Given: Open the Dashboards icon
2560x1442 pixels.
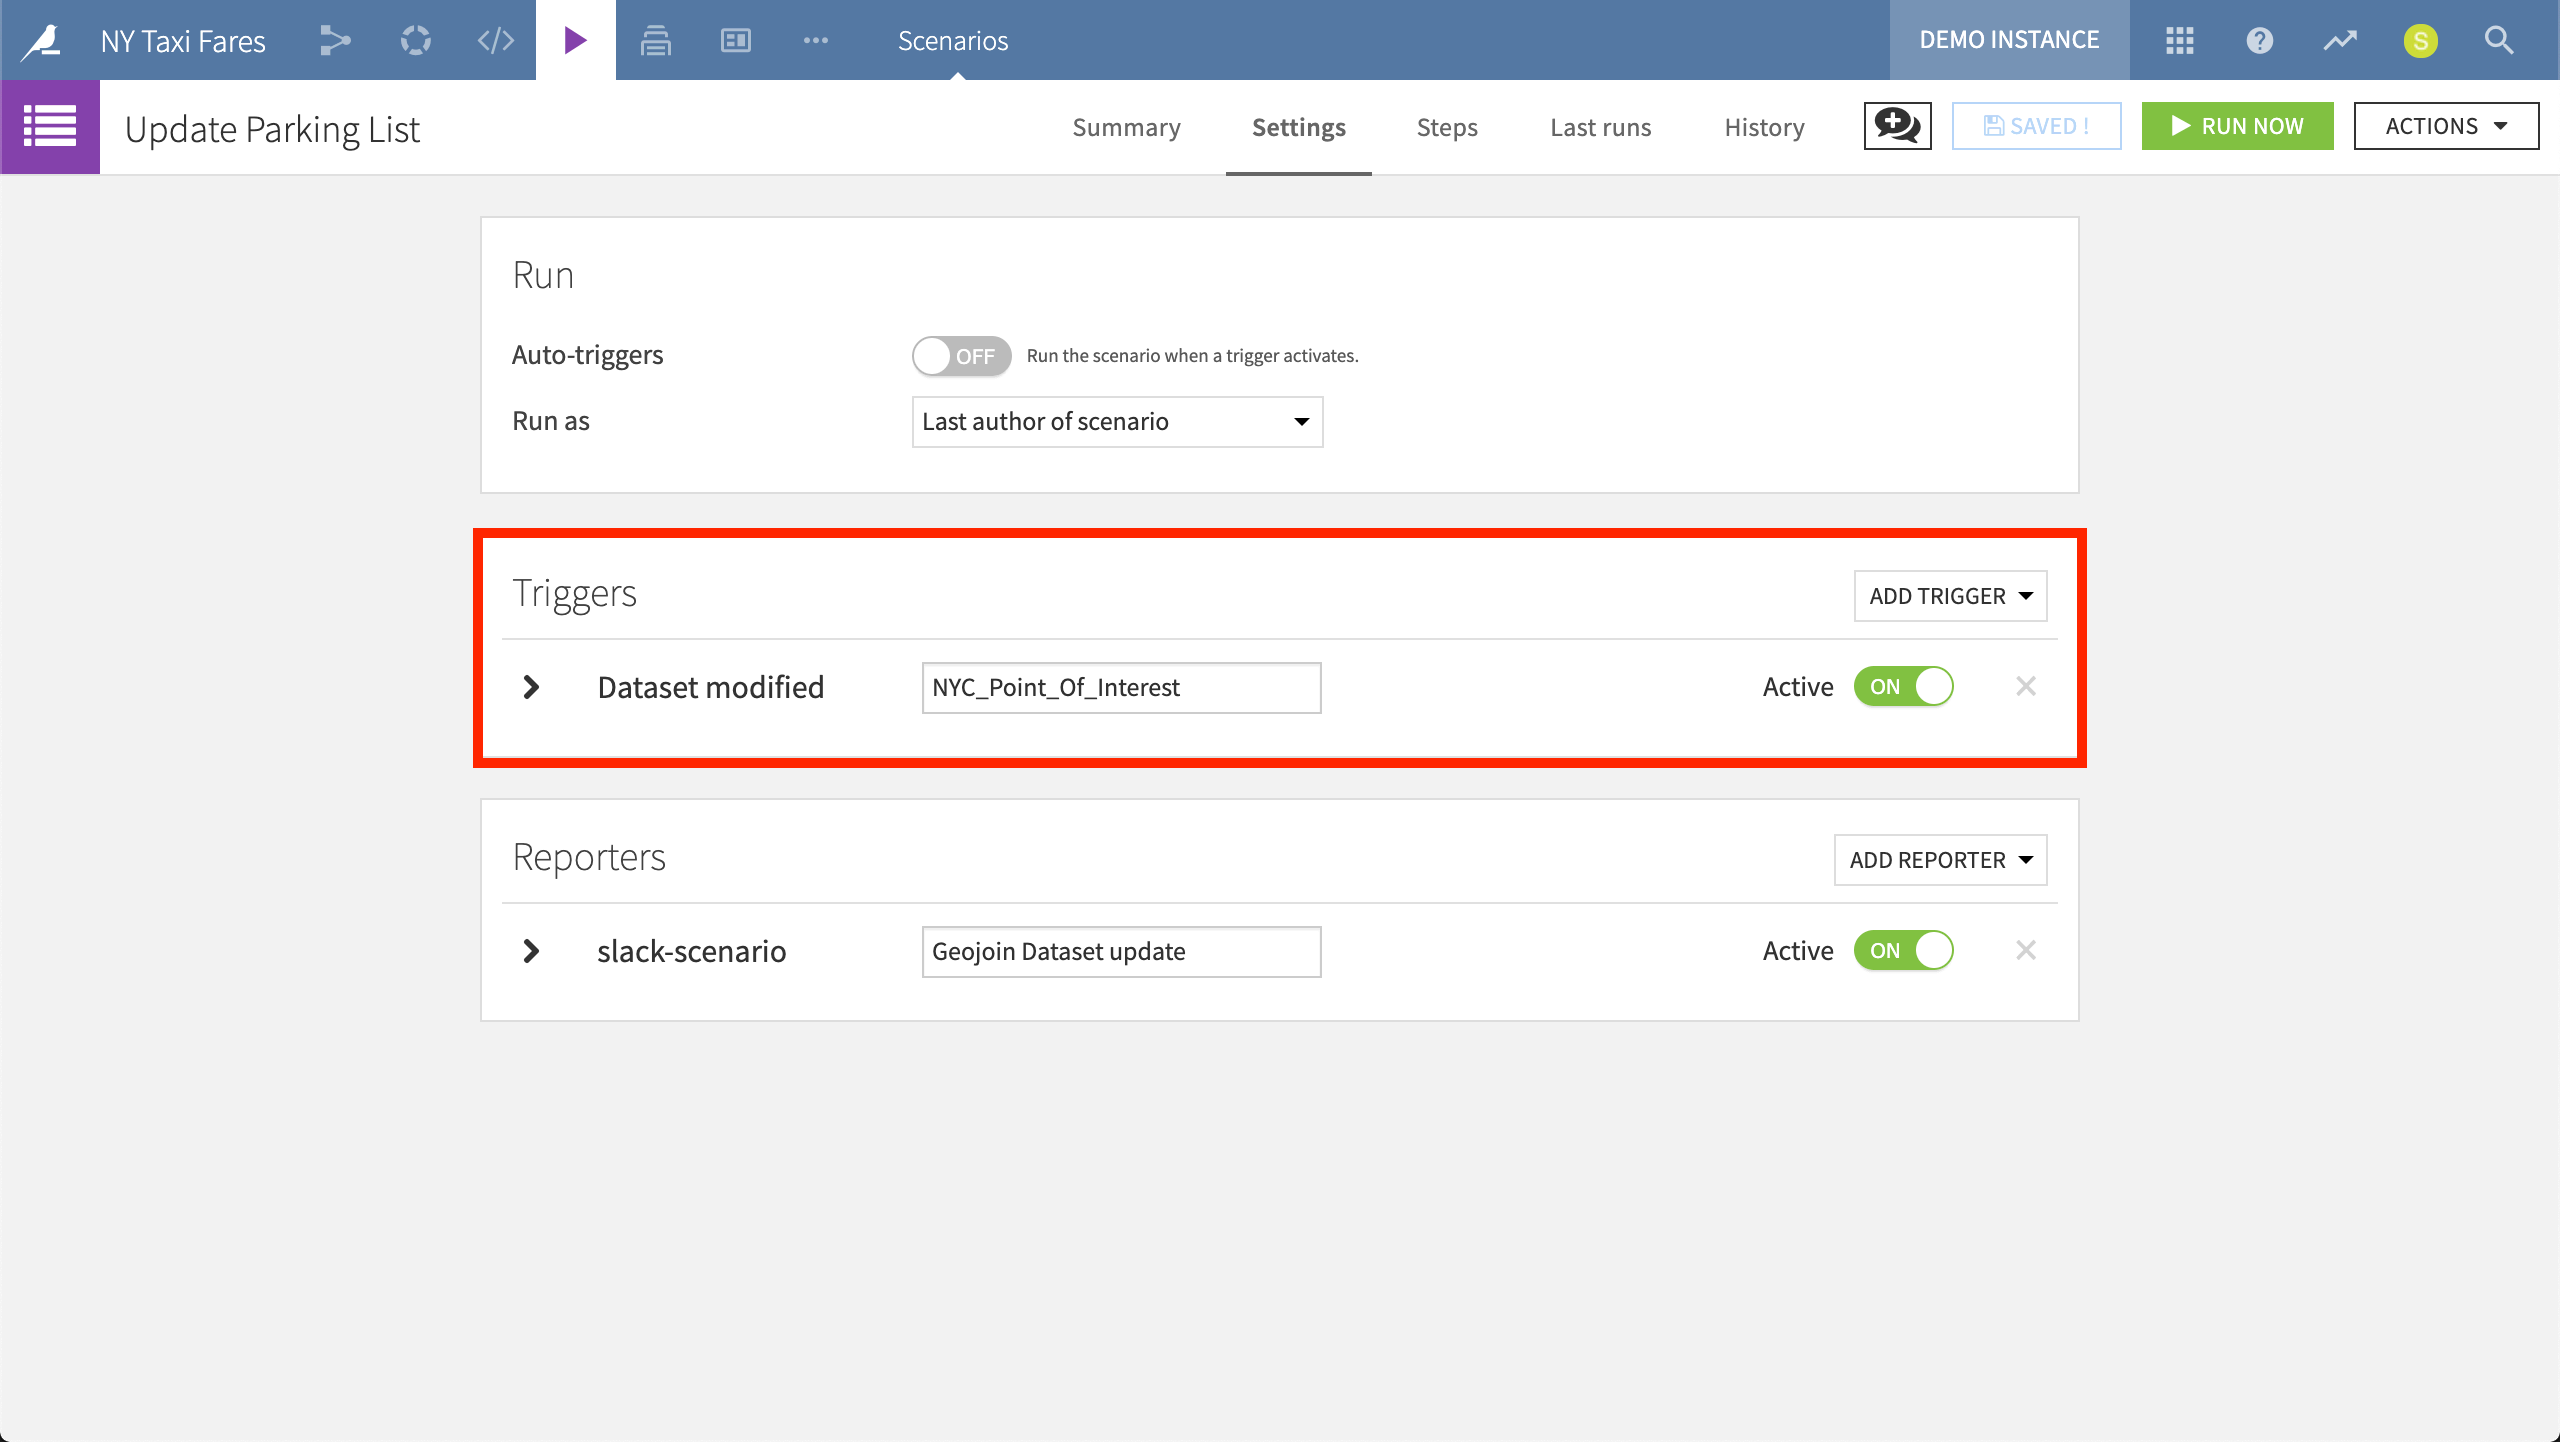Looking at the screenshot, I should click(736, 41).
